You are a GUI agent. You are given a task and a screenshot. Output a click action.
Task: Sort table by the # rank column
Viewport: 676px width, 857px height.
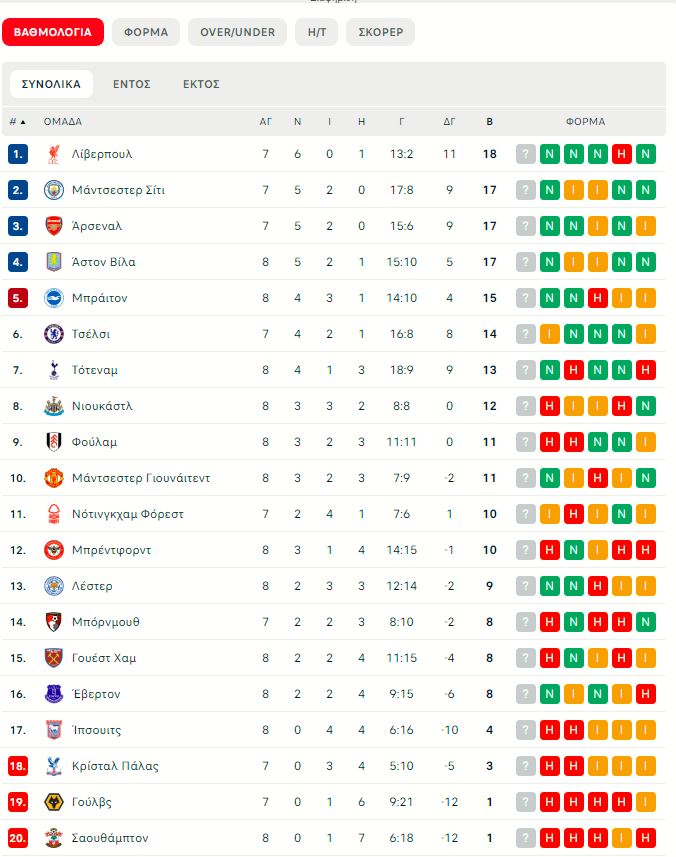(17, 121)
